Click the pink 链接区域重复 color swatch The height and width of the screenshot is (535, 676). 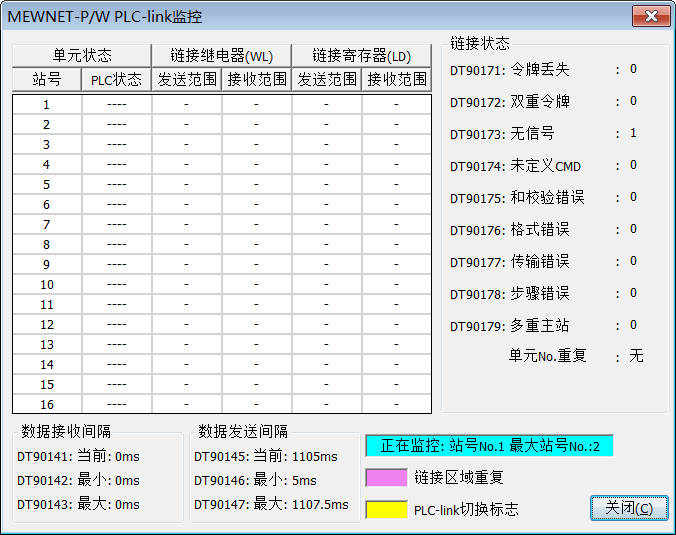(x=387, y=478)
